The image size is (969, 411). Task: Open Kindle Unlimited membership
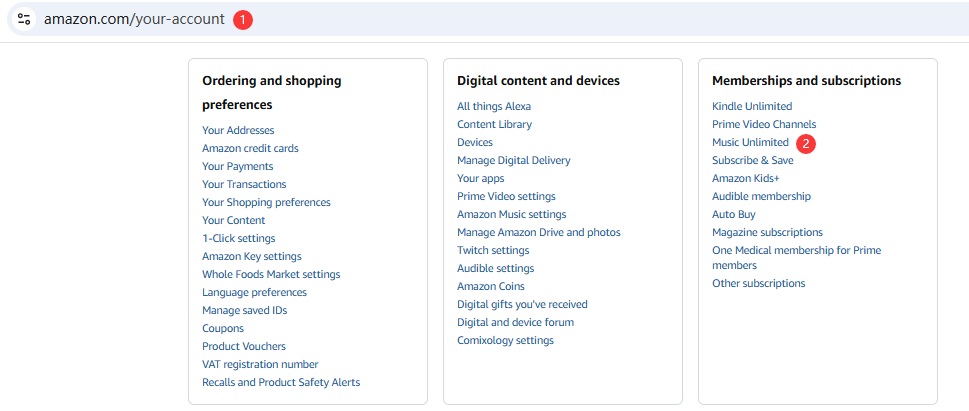[752, 106]
